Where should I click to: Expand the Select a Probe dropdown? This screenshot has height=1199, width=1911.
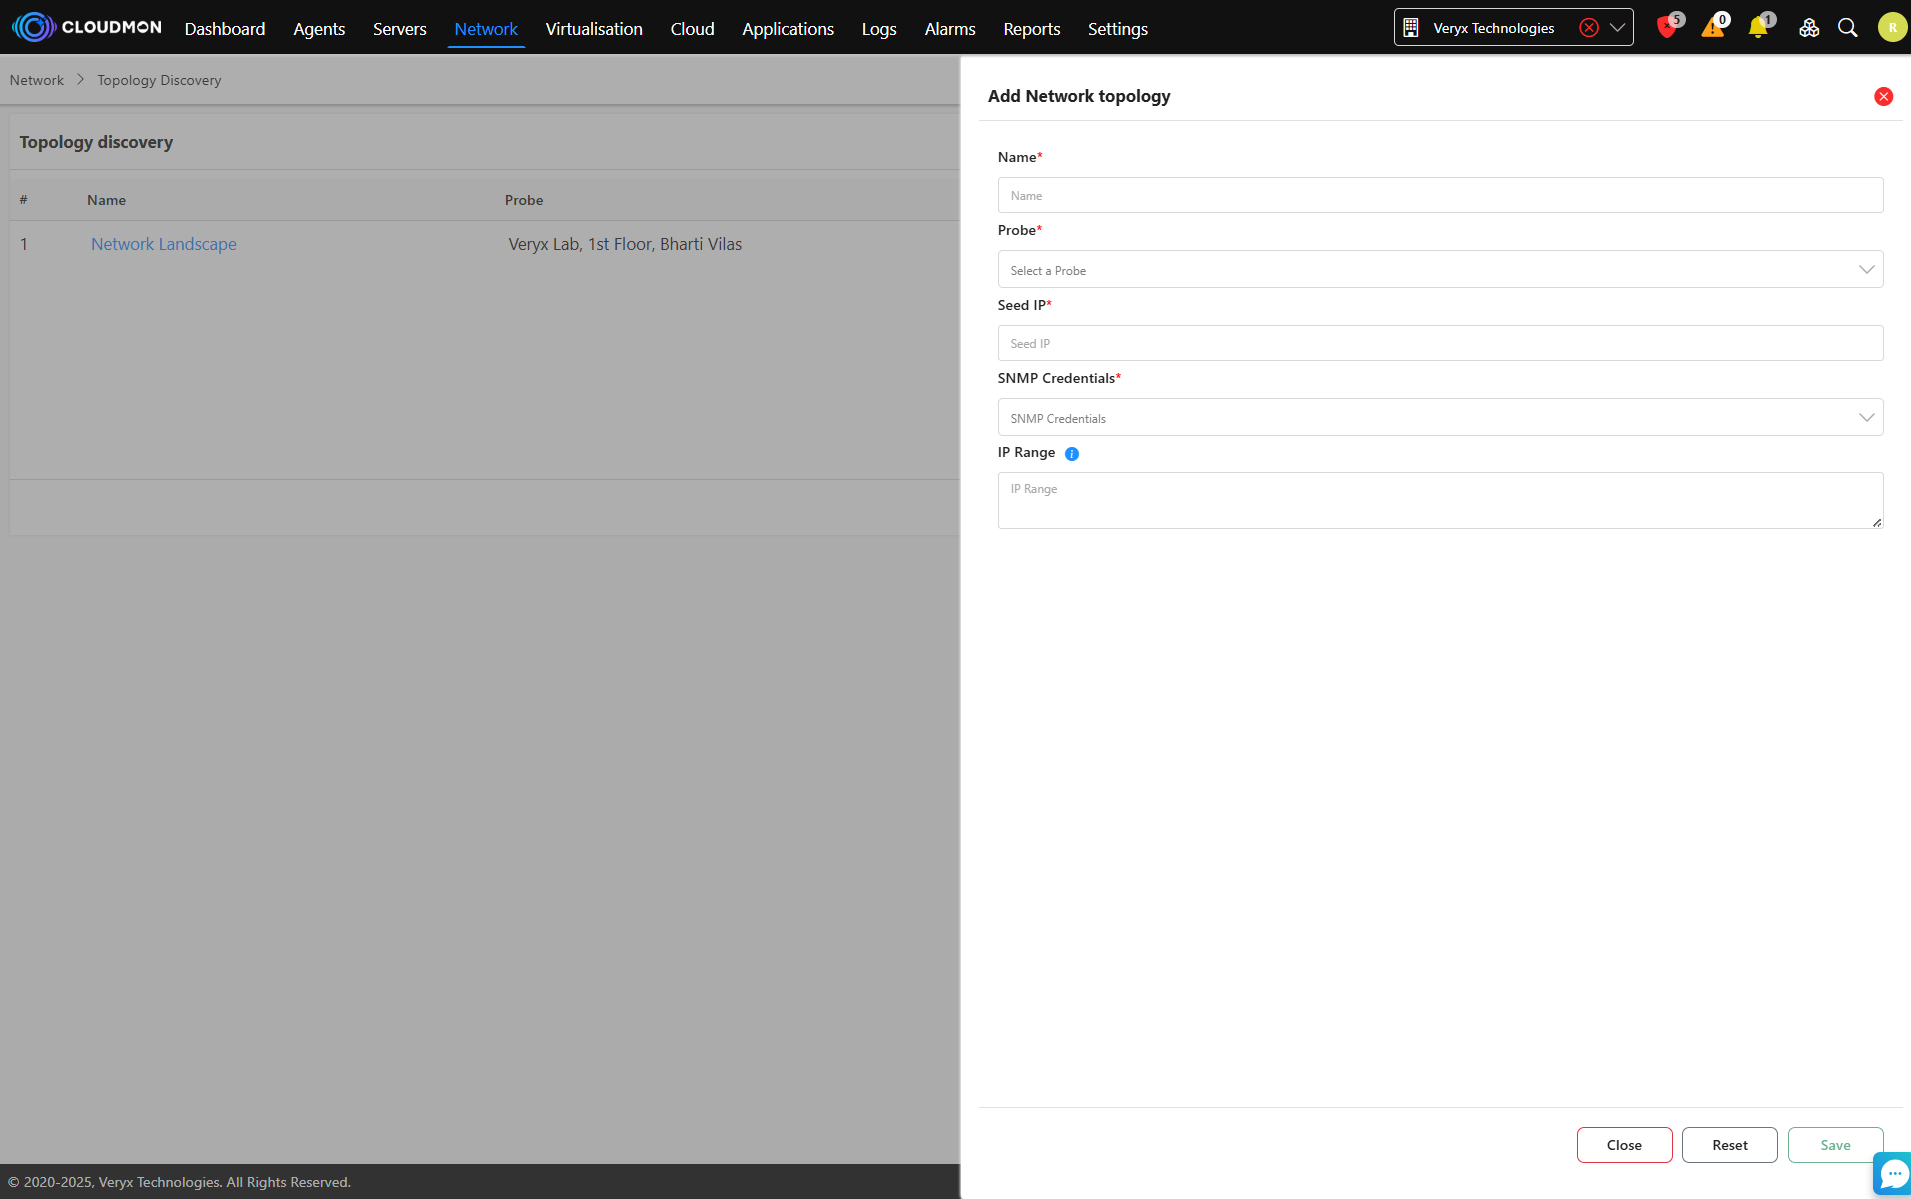1440,270
